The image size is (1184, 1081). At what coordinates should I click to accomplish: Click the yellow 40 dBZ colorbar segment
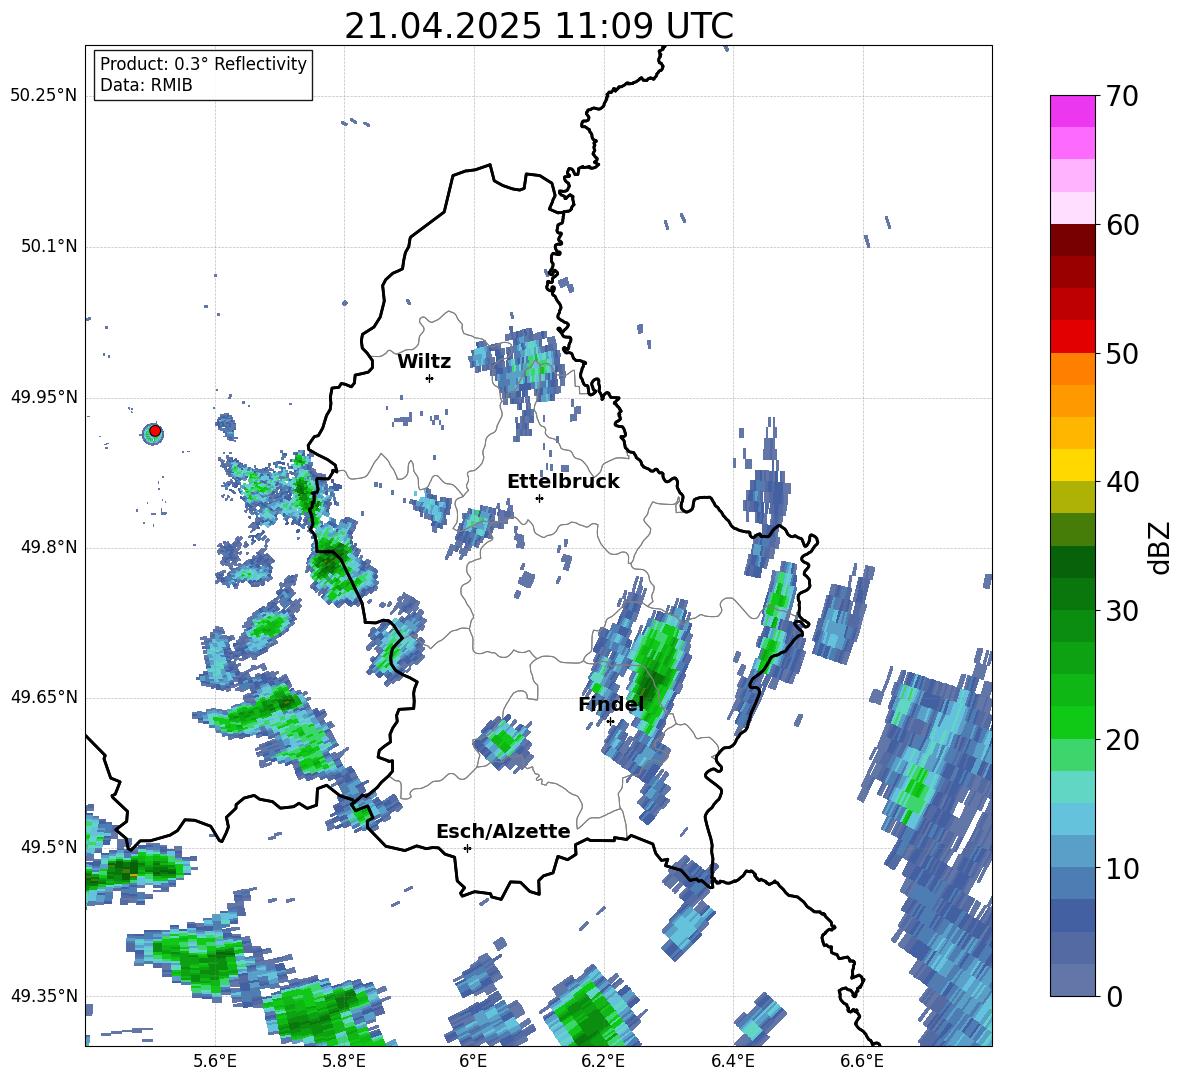1072,466
